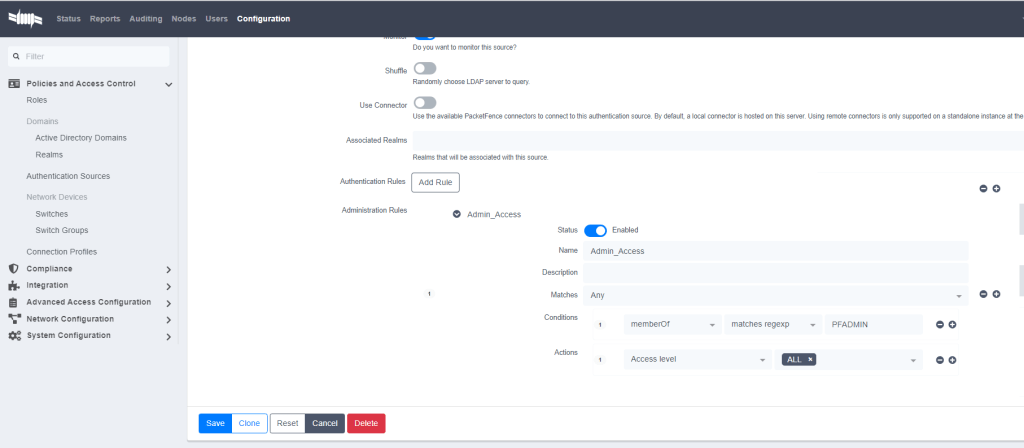Click the sidebar Filter search field
The image size is (1024, 448).
point(90,57)
